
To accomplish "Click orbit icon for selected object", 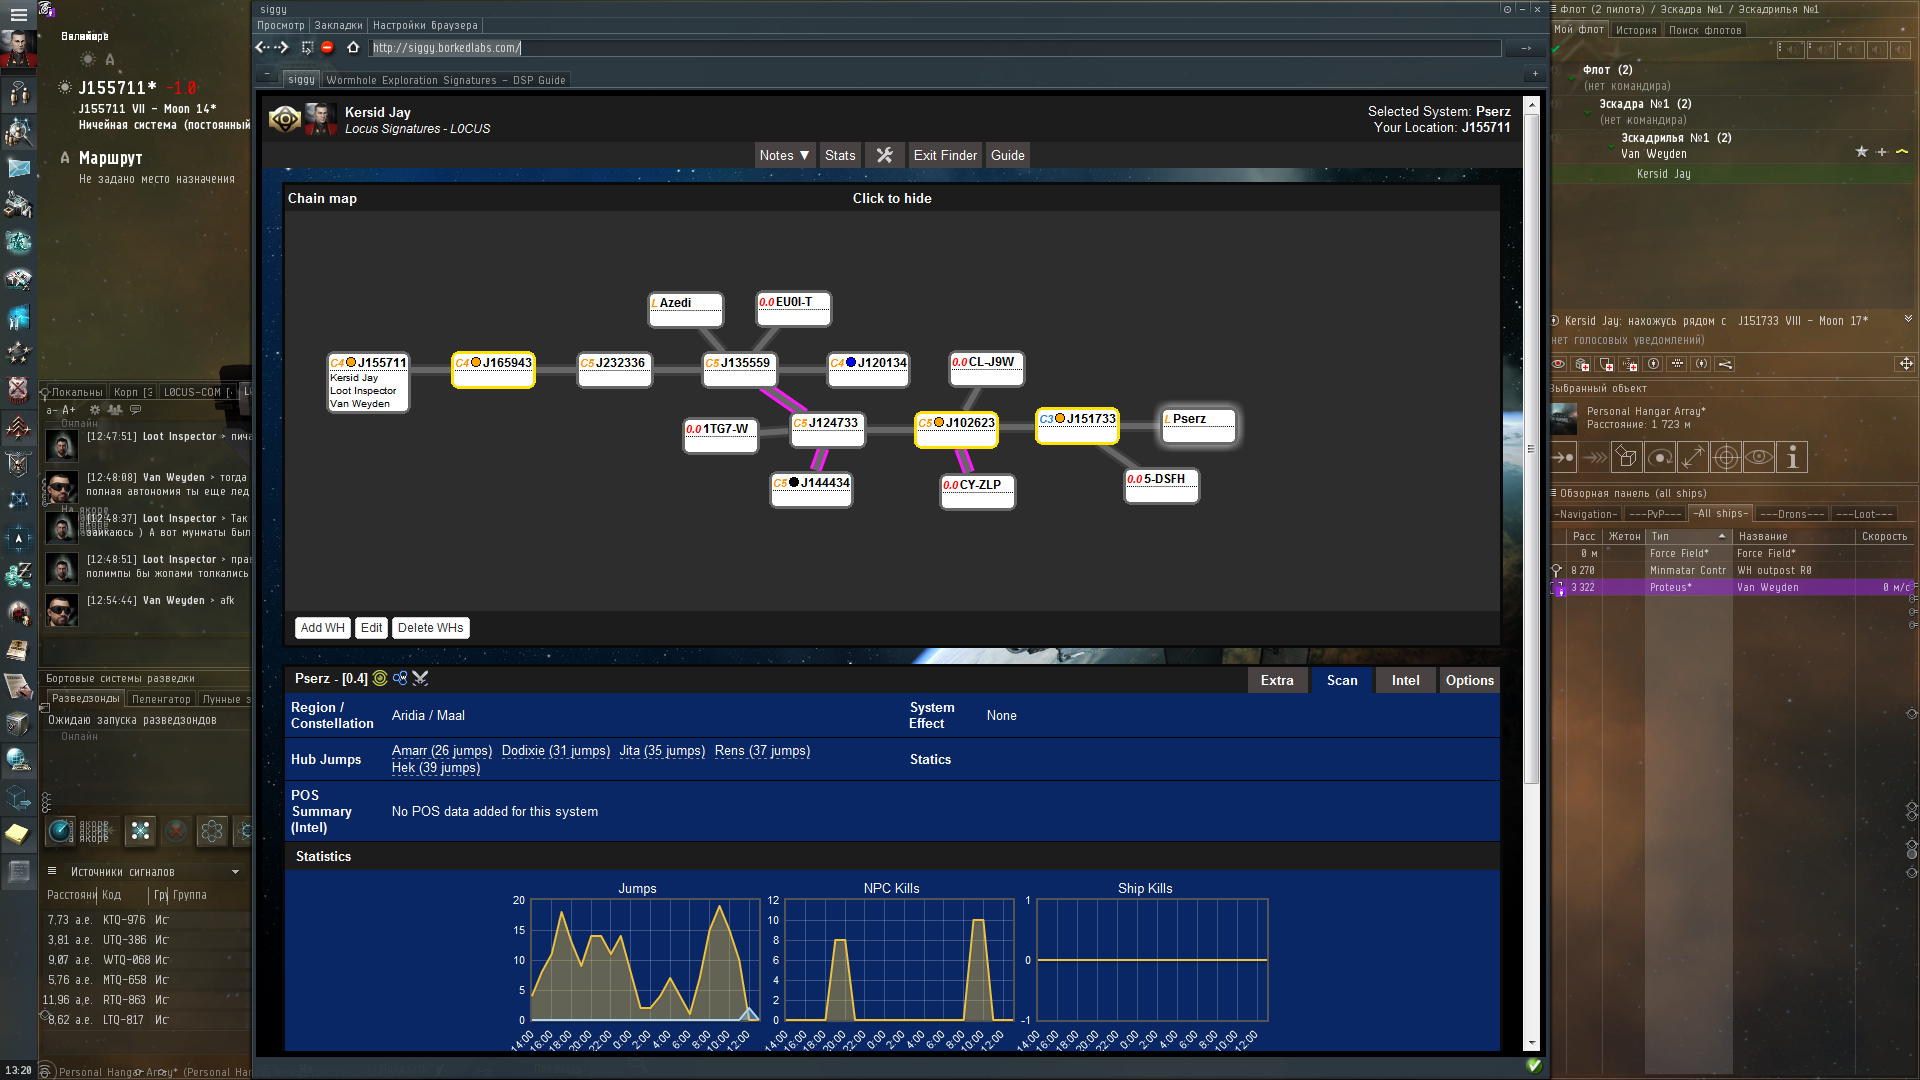I will pos(1660,458).
